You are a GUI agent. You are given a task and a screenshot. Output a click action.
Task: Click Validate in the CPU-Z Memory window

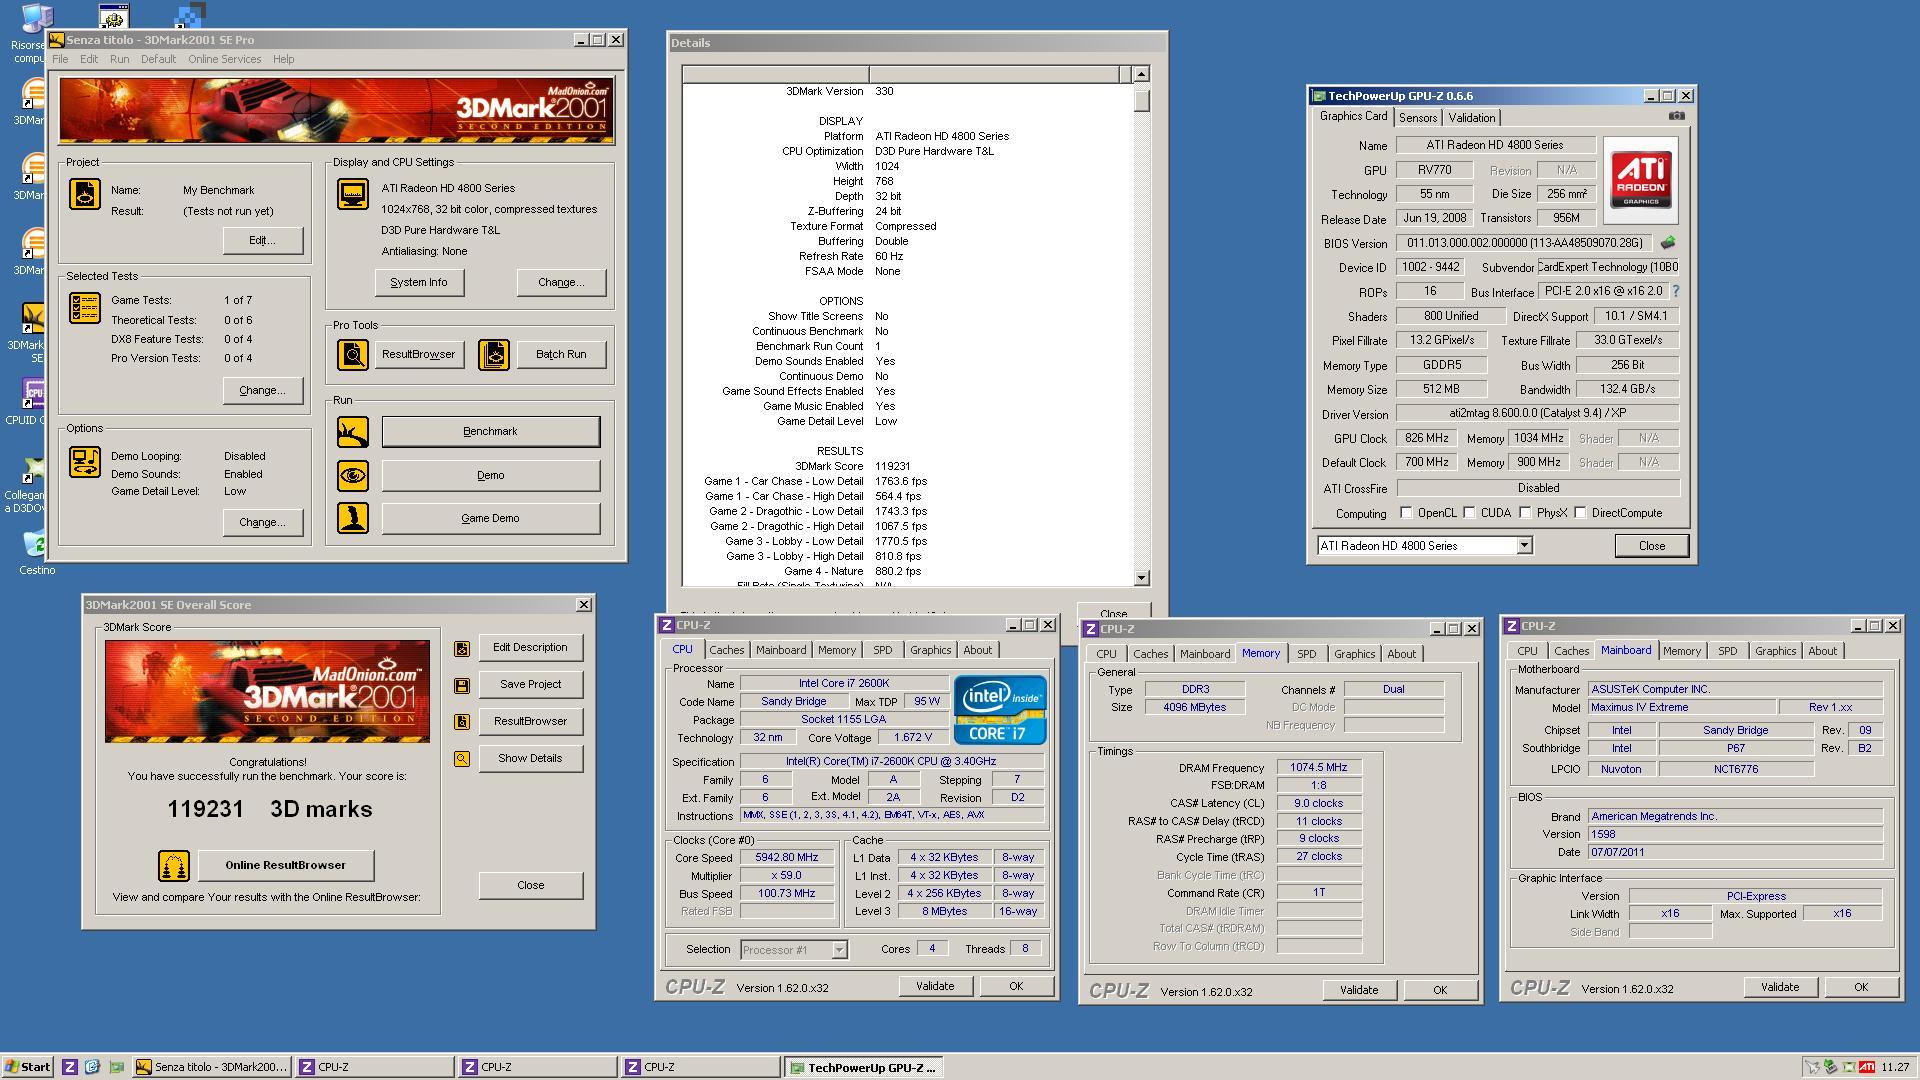1358,990
